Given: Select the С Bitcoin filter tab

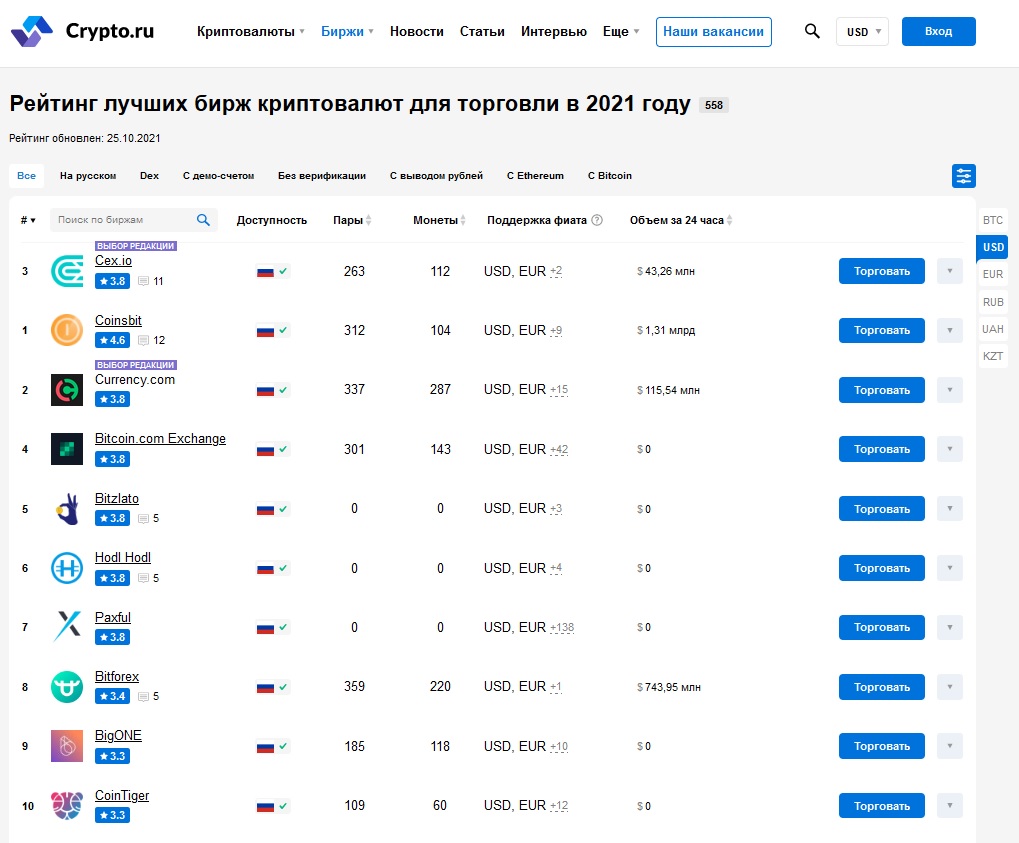Looking at the screenshot, I should (610, 175).
